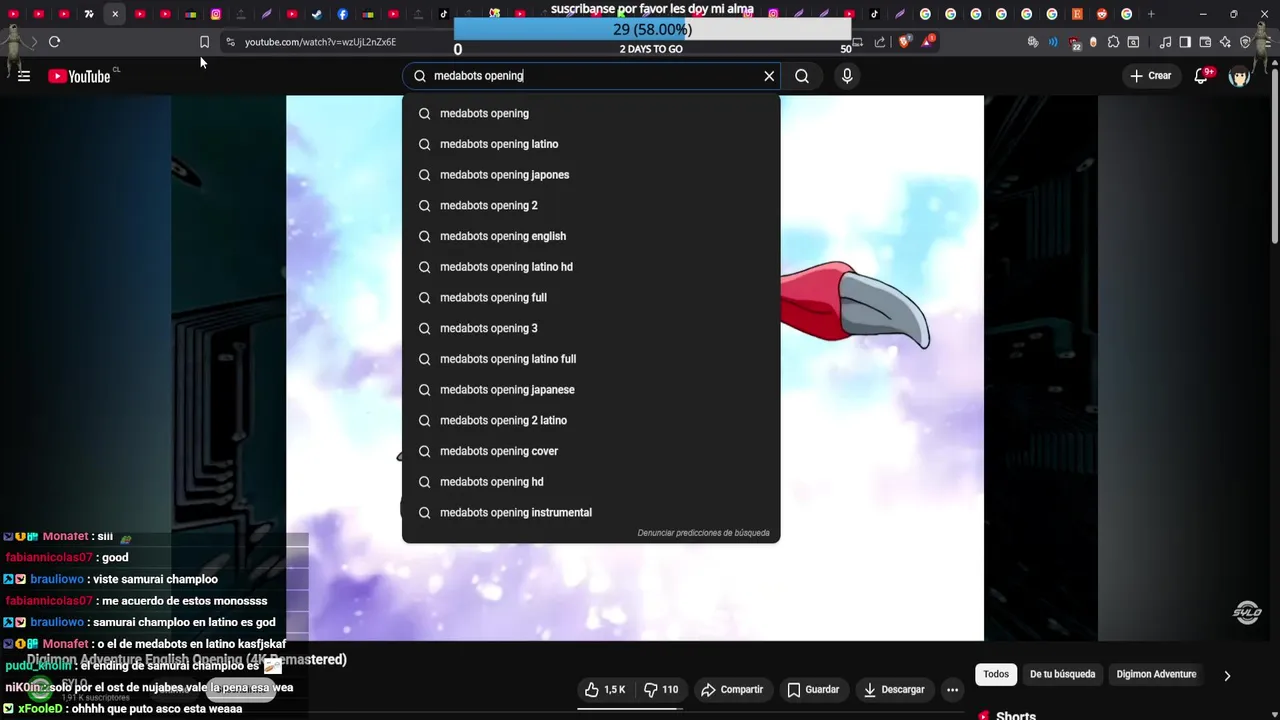The image size is (1280, 720).
Task: Toggle the browser sidebar panel icon
Action: tap(1185, 42)
